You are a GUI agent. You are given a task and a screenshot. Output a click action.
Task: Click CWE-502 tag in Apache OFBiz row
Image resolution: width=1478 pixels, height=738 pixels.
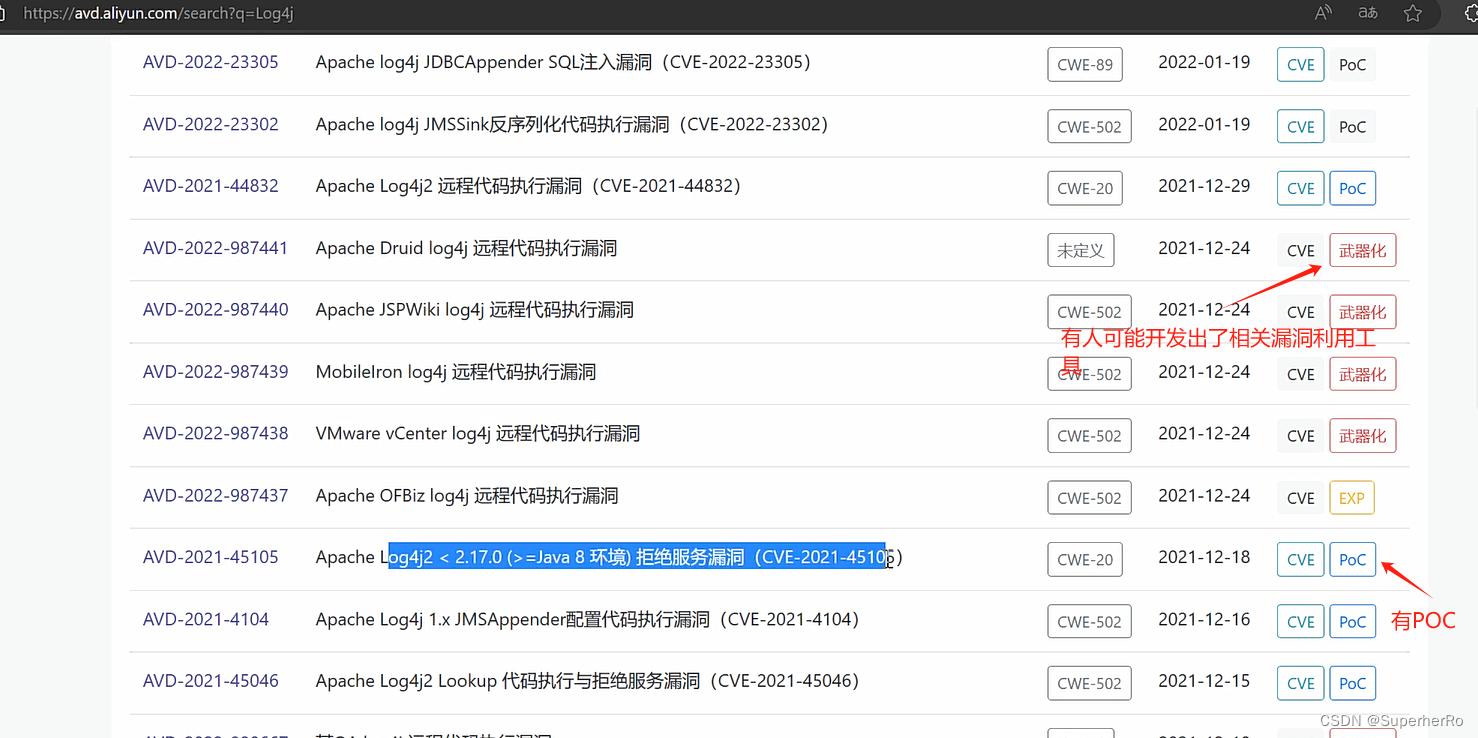(1089, 498)
